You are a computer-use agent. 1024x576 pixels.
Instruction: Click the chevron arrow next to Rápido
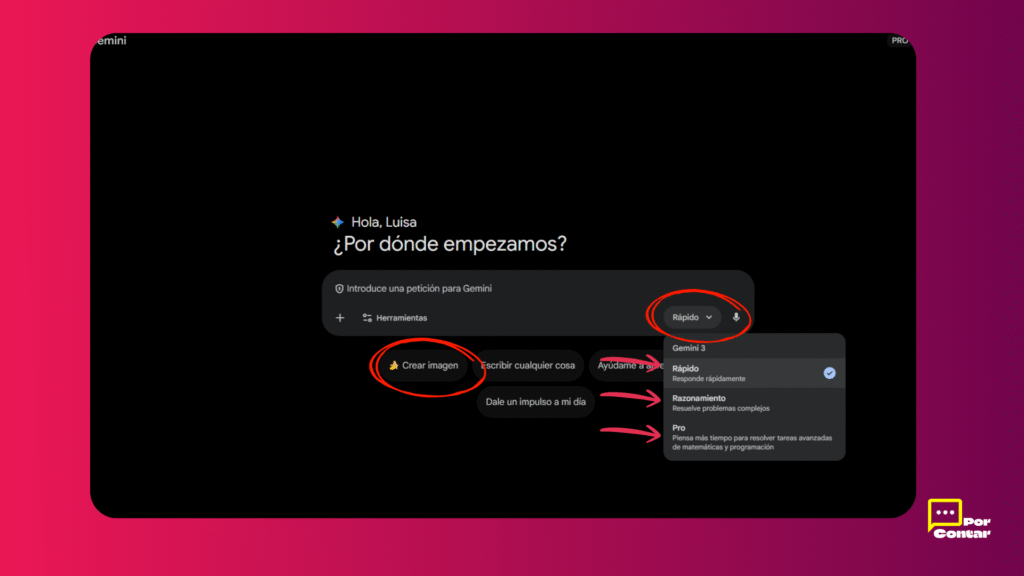(x=709, y=317)
